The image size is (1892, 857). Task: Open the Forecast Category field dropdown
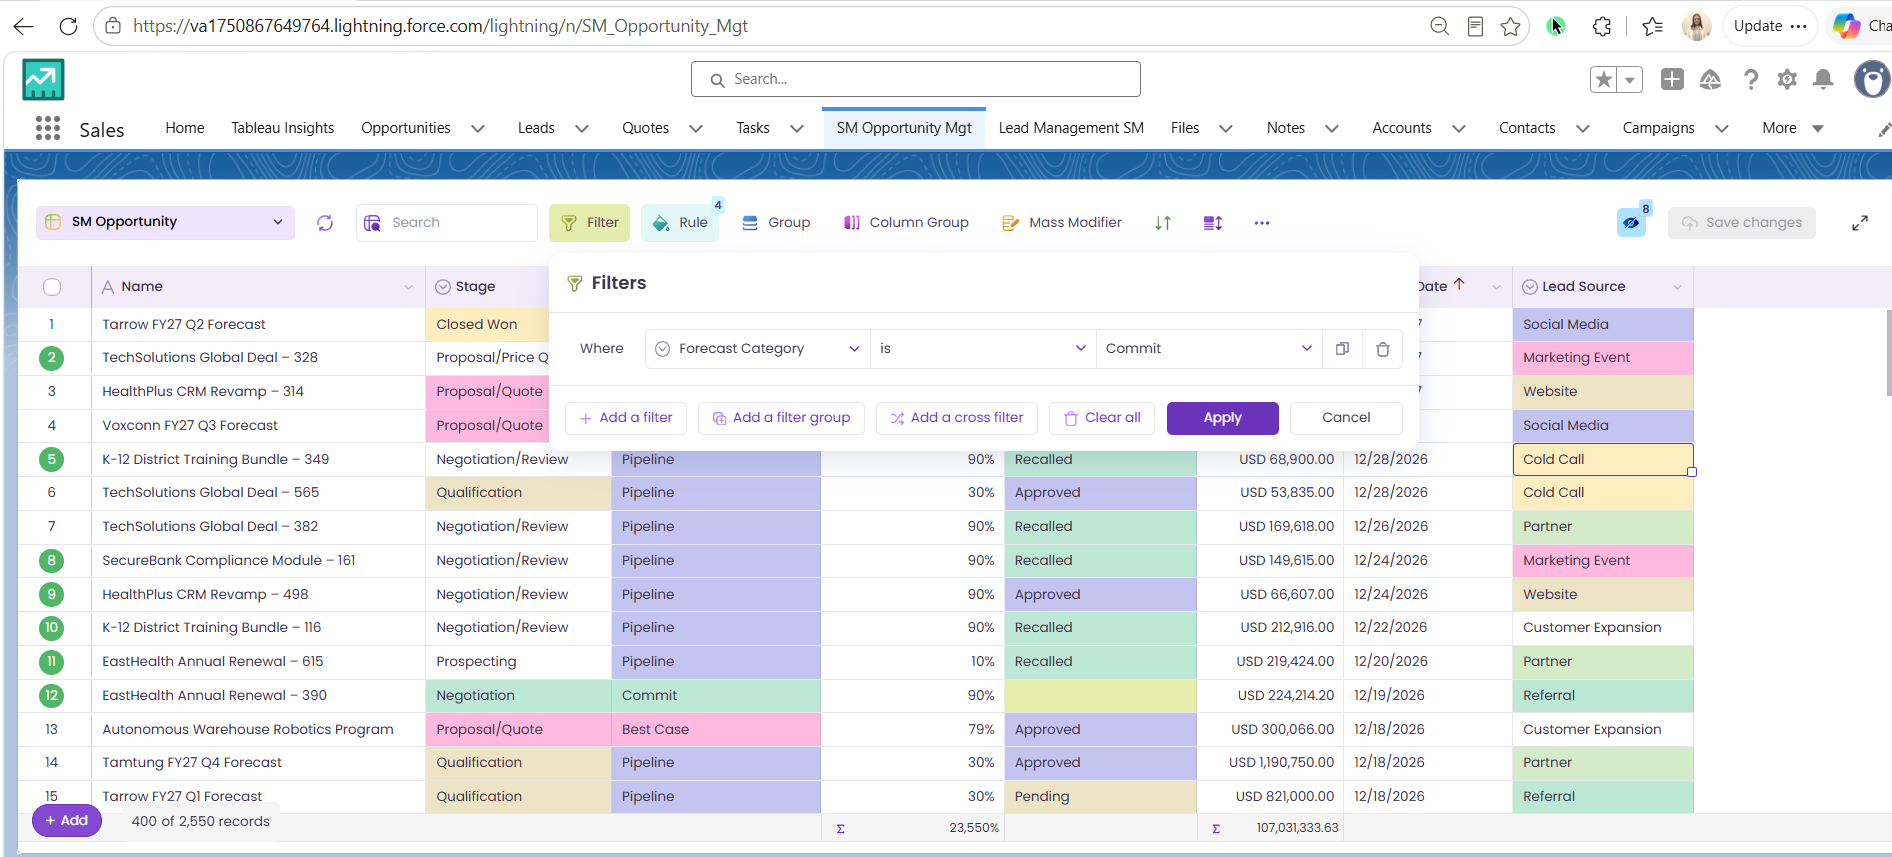pyautogui.click(x=757, y=349)
